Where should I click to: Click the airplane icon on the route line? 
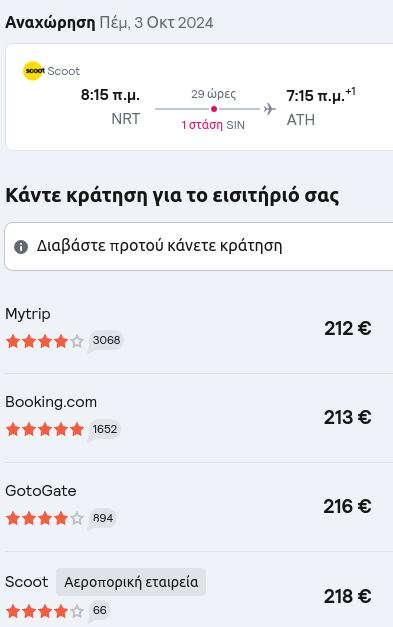[x=270, y=109]
